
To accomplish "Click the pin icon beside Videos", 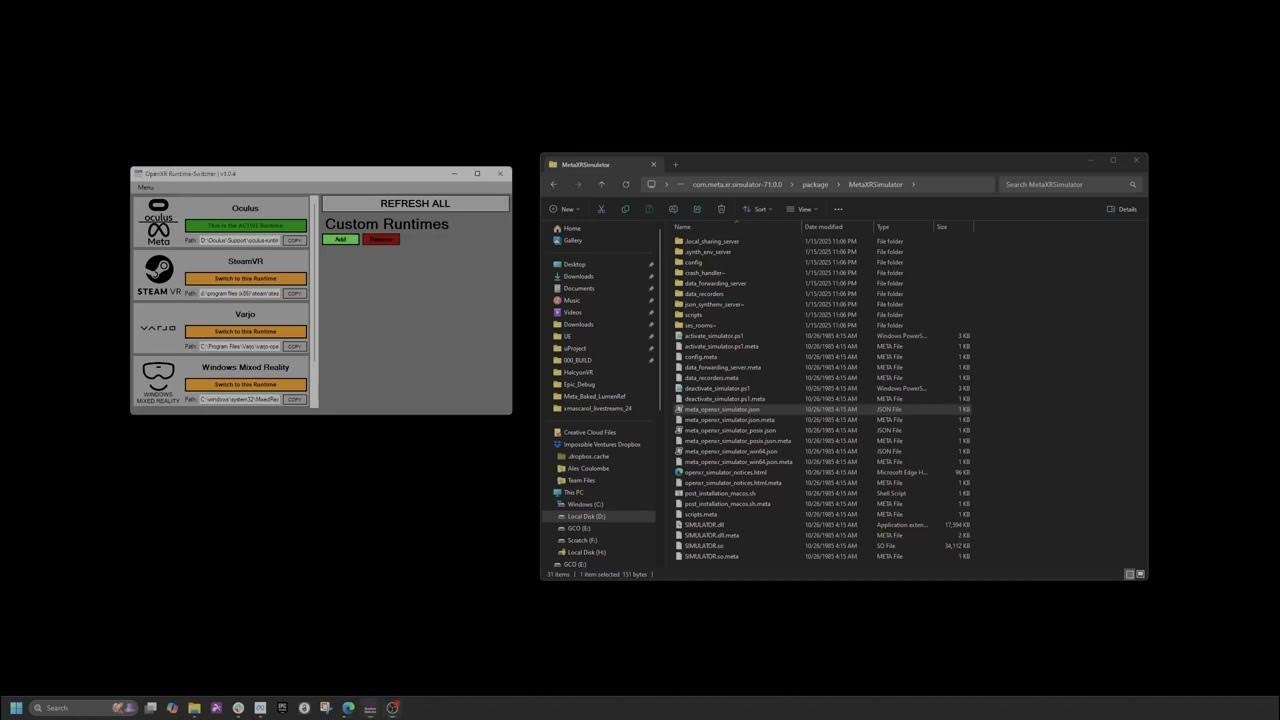I will coord(651,312).
